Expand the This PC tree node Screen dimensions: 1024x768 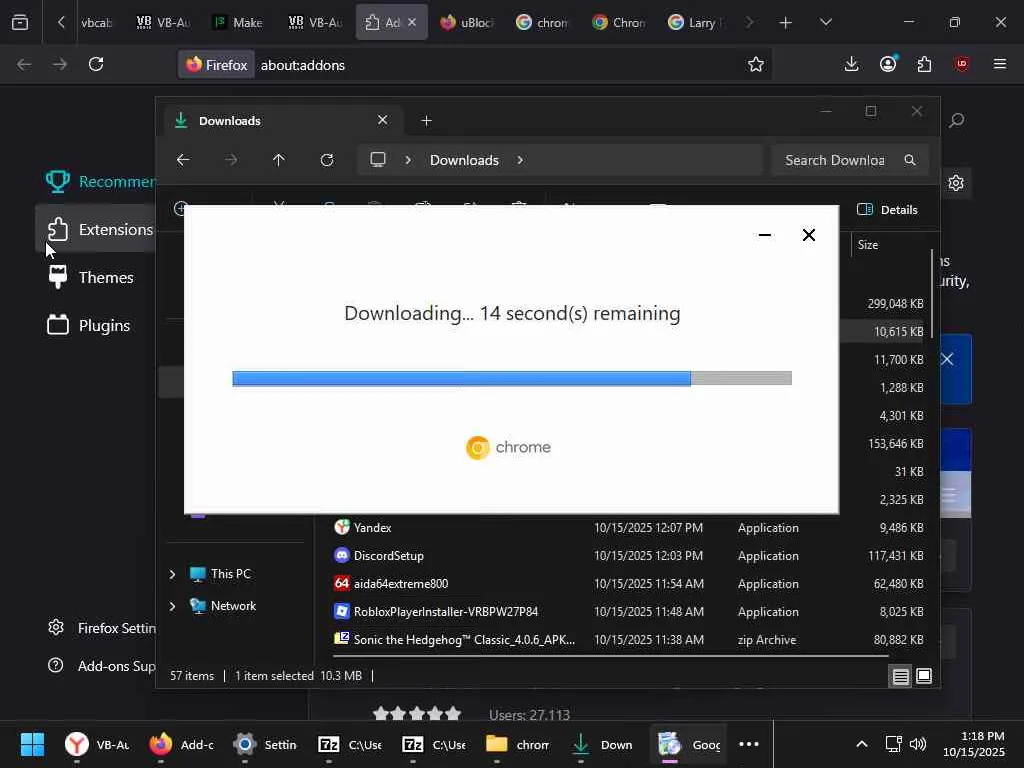pyautogui.click(x=172, y=574)
